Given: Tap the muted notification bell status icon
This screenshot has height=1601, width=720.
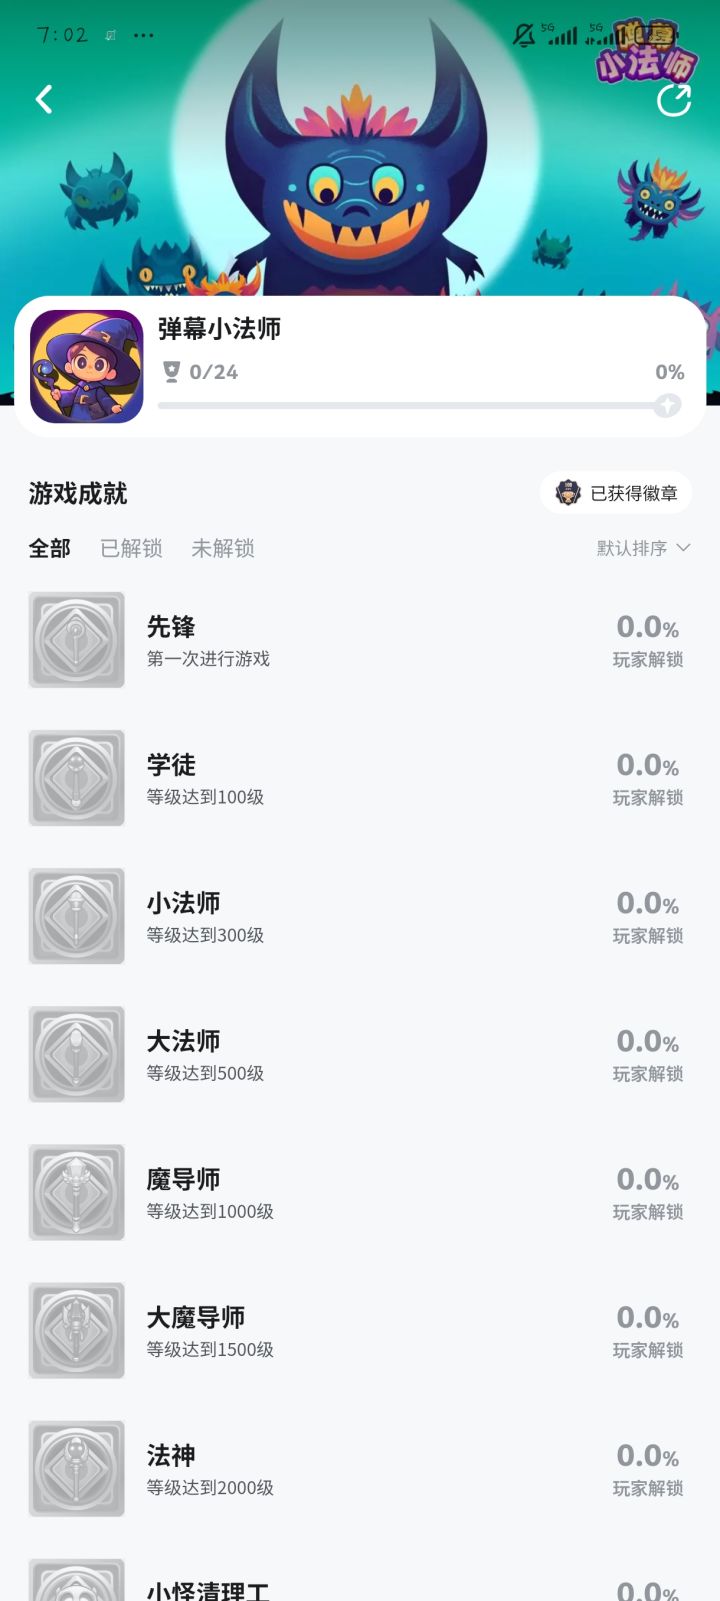Looking at the screenshot, I should click(x=524, y=35).
